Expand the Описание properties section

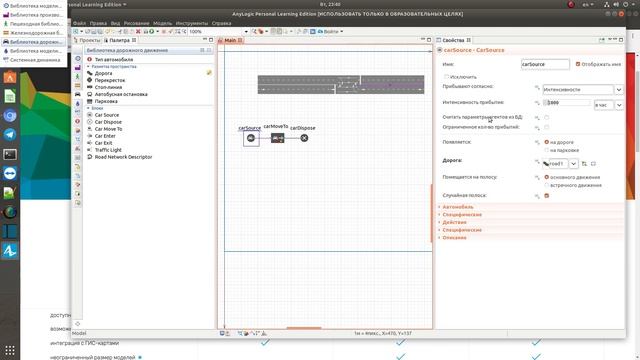tap(454, 238)
